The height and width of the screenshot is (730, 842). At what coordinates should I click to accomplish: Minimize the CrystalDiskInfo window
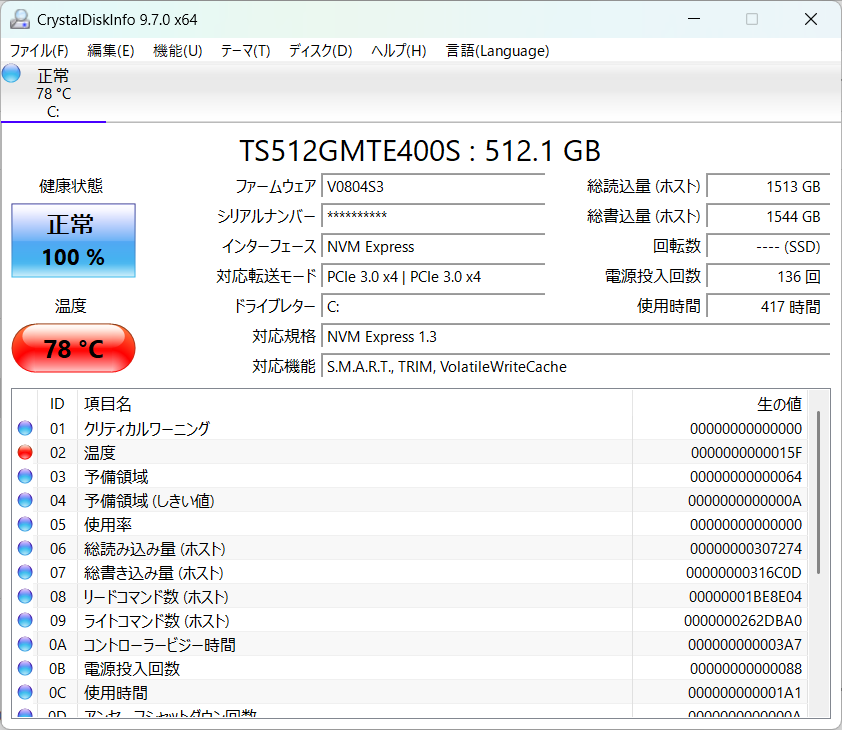694,19
